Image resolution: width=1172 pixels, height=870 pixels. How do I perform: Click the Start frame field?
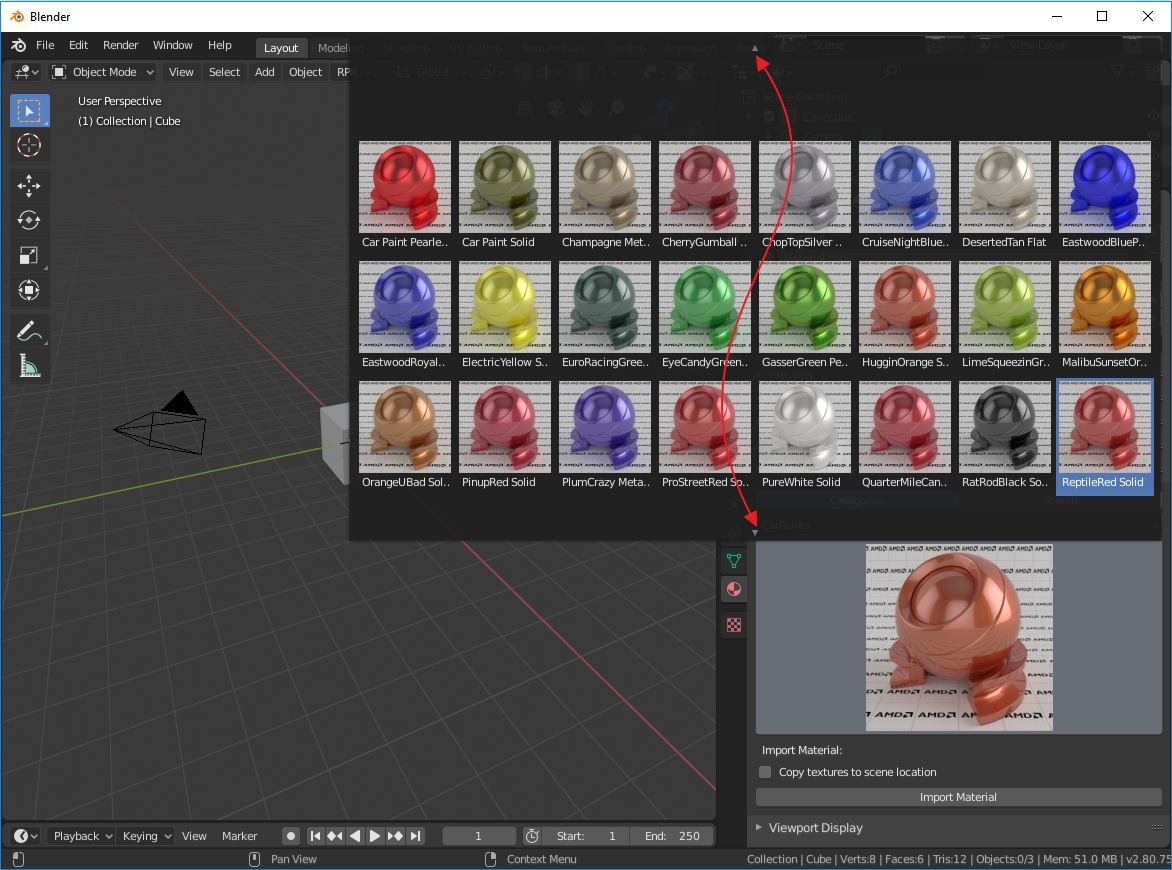click(587, 836)
